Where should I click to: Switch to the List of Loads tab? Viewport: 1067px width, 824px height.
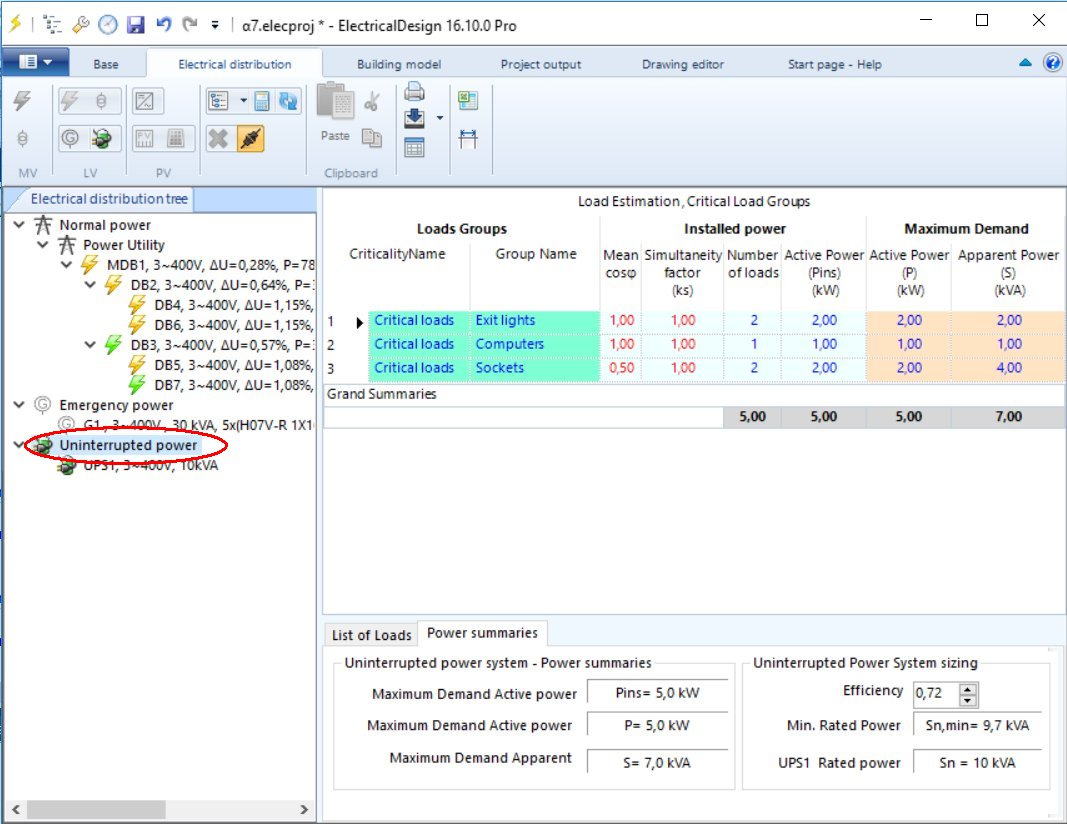(371, 635)
